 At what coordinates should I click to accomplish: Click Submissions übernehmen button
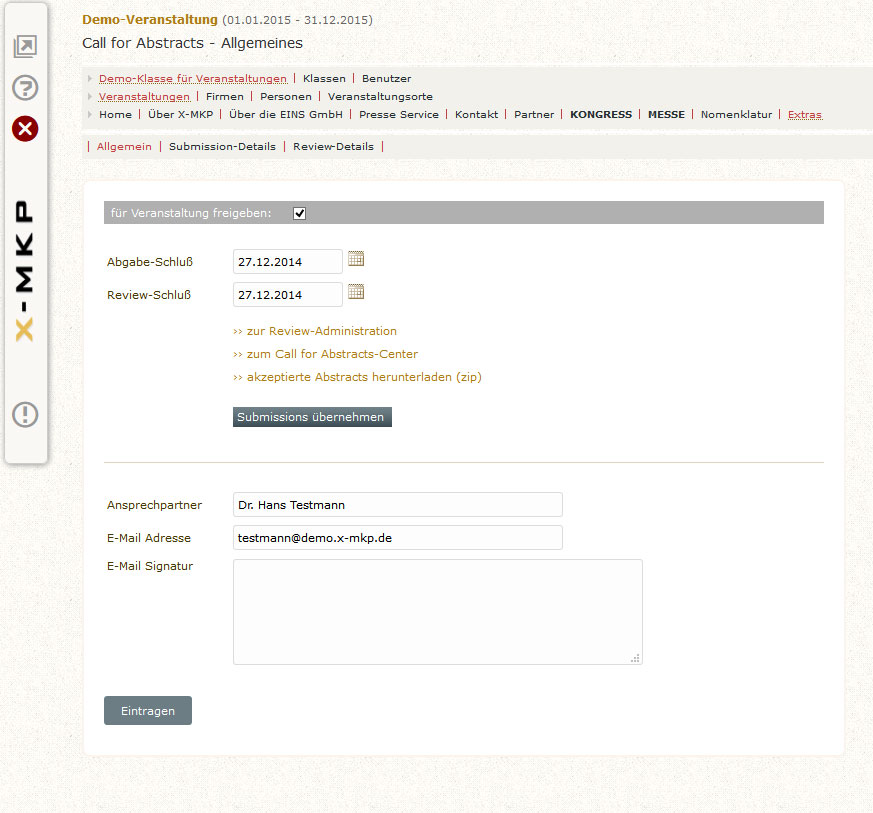312,417
